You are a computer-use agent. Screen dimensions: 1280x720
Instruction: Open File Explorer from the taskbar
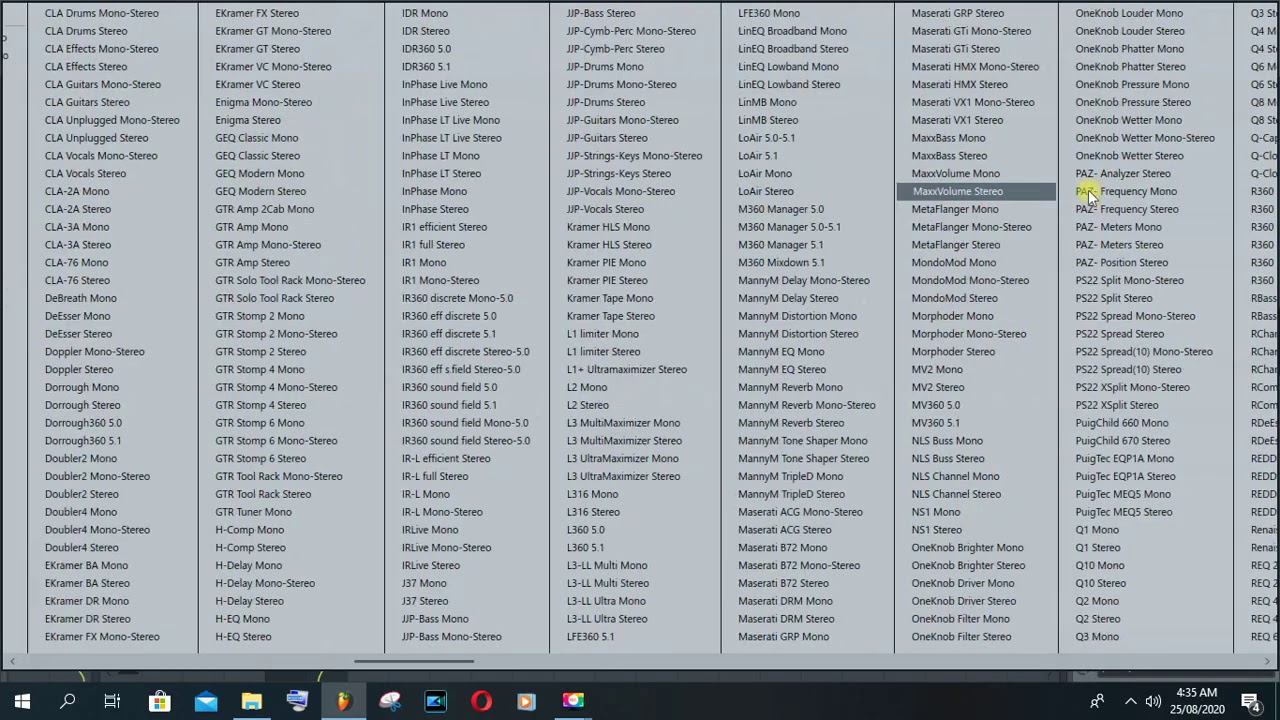[251, 701]
